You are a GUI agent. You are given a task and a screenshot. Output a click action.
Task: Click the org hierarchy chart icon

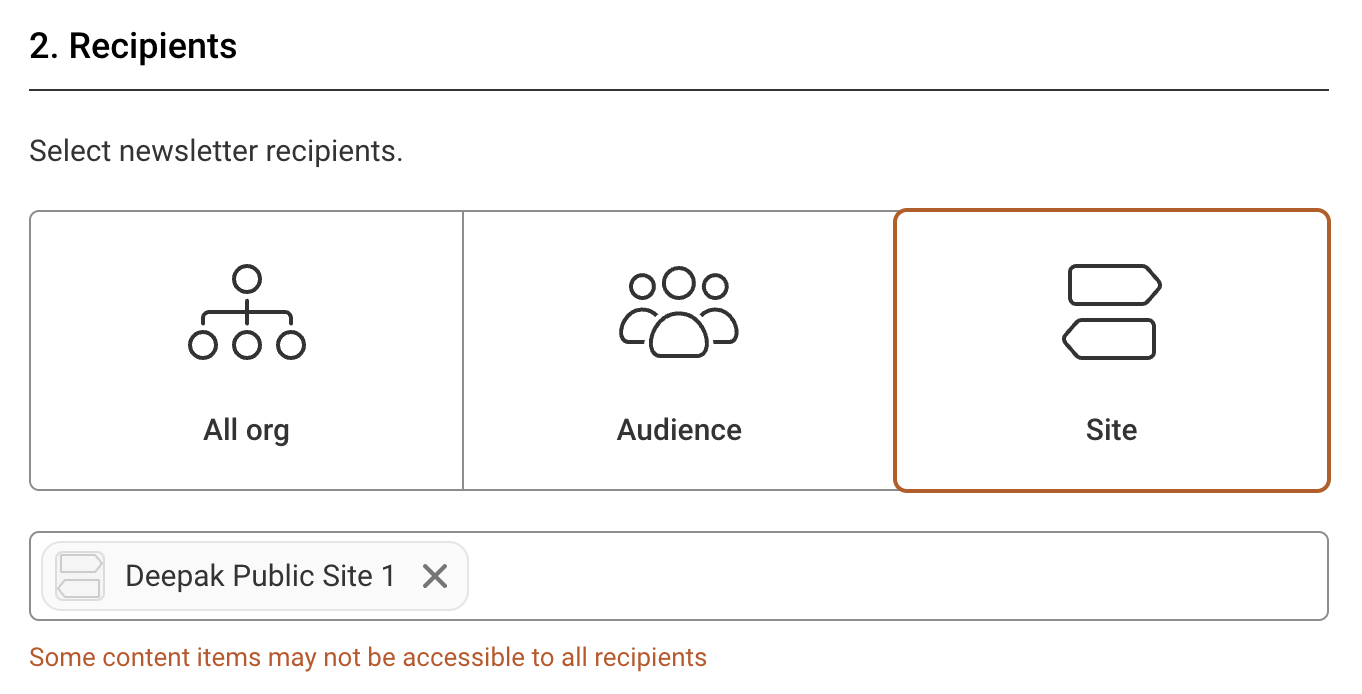tap(246, 312)
